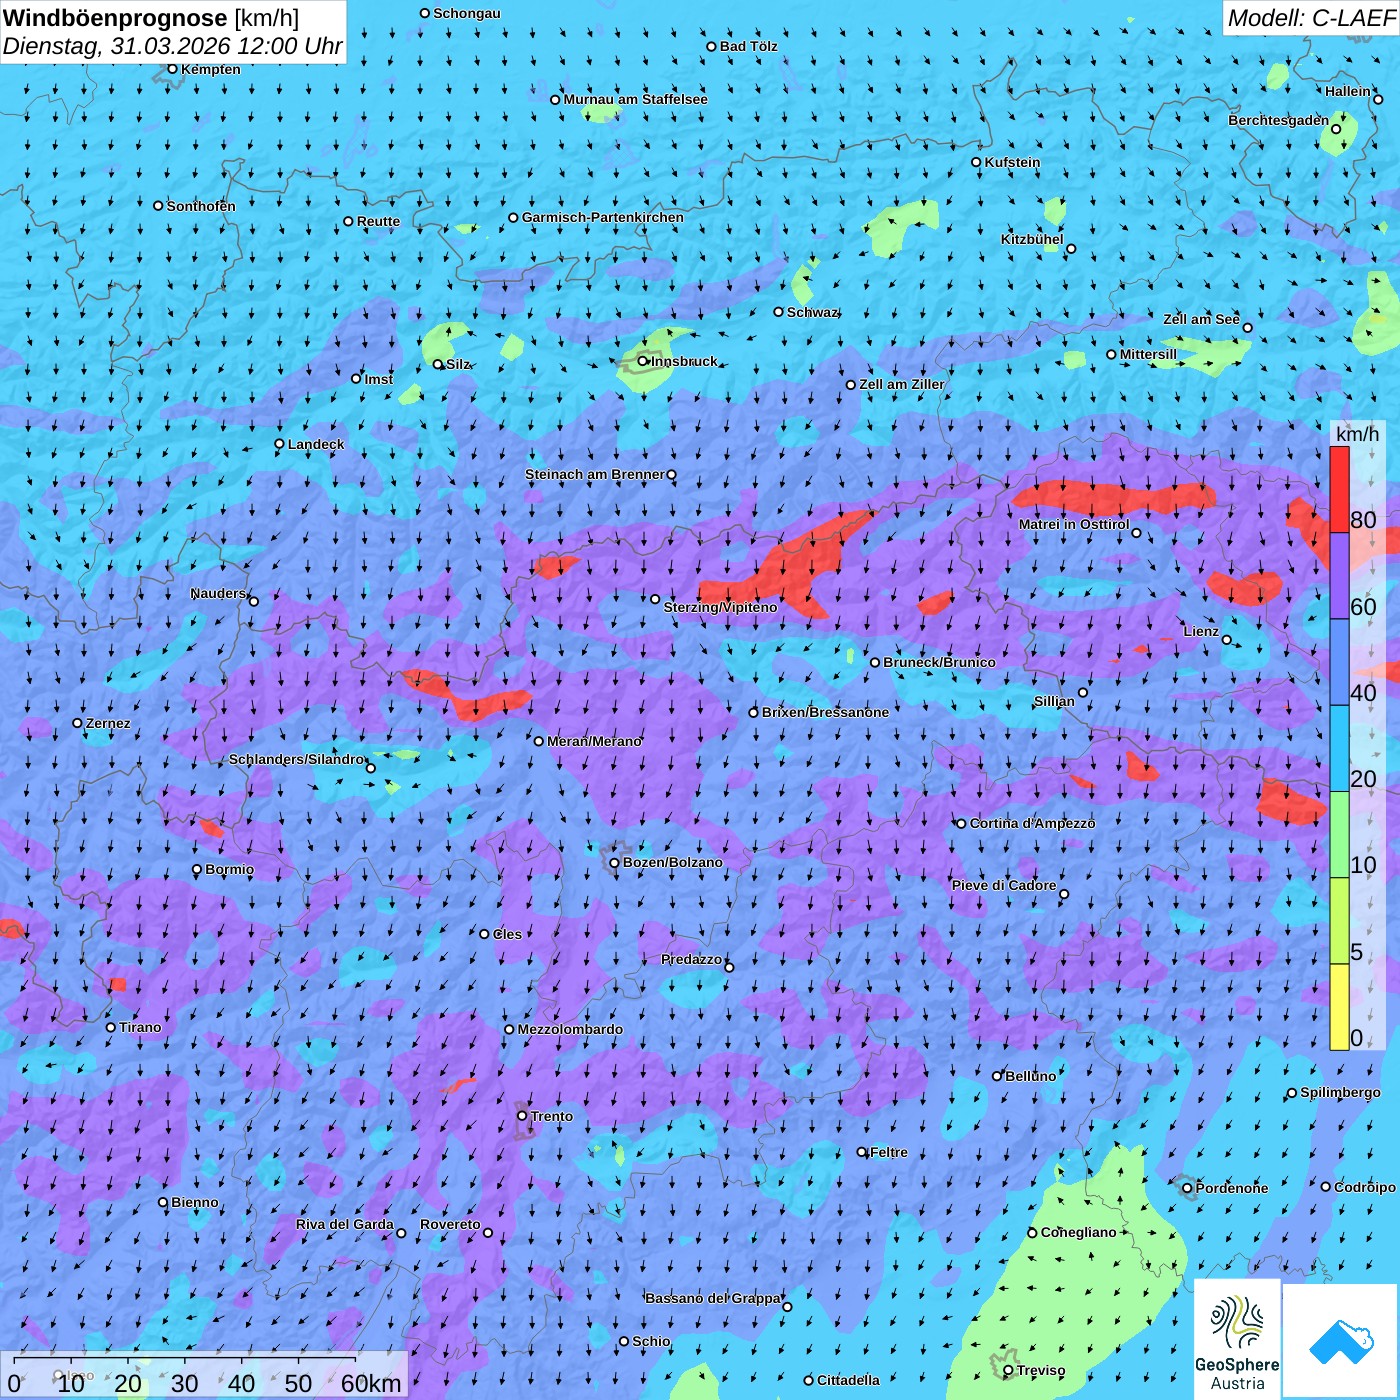Viewport: 1400px width, 1400px height.
Task: Click the Zell am See label
Action: [1201, 319]
